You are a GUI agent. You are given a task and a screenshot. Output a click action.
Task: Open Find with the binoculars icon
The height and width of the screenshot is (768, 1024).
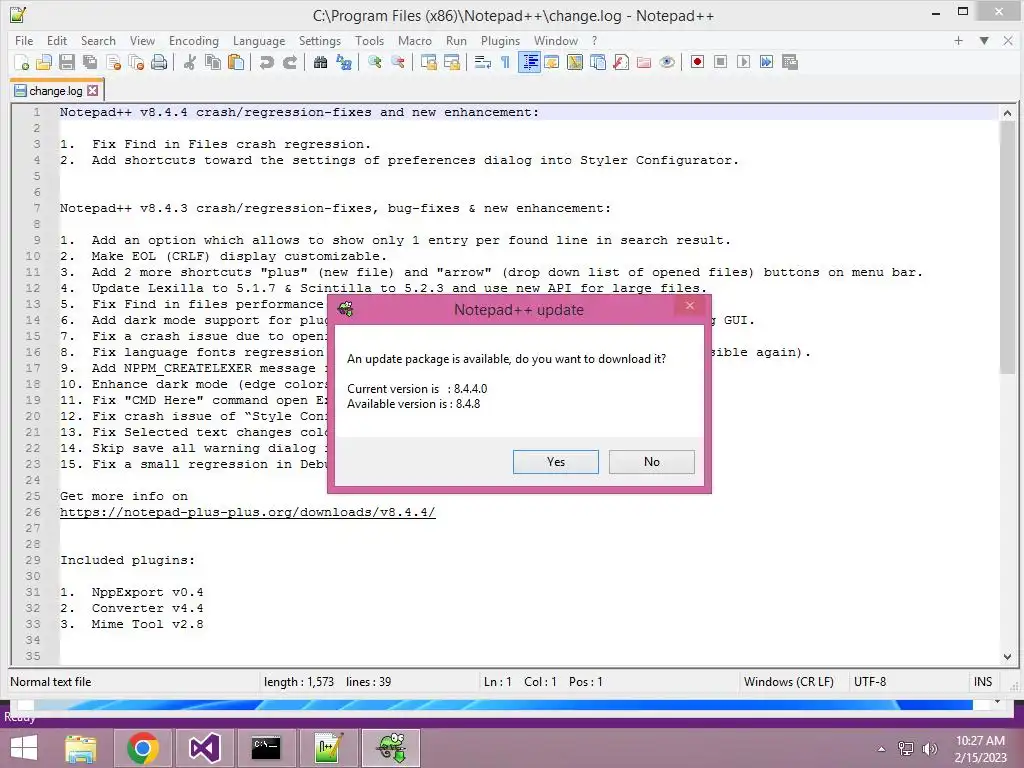320,63
